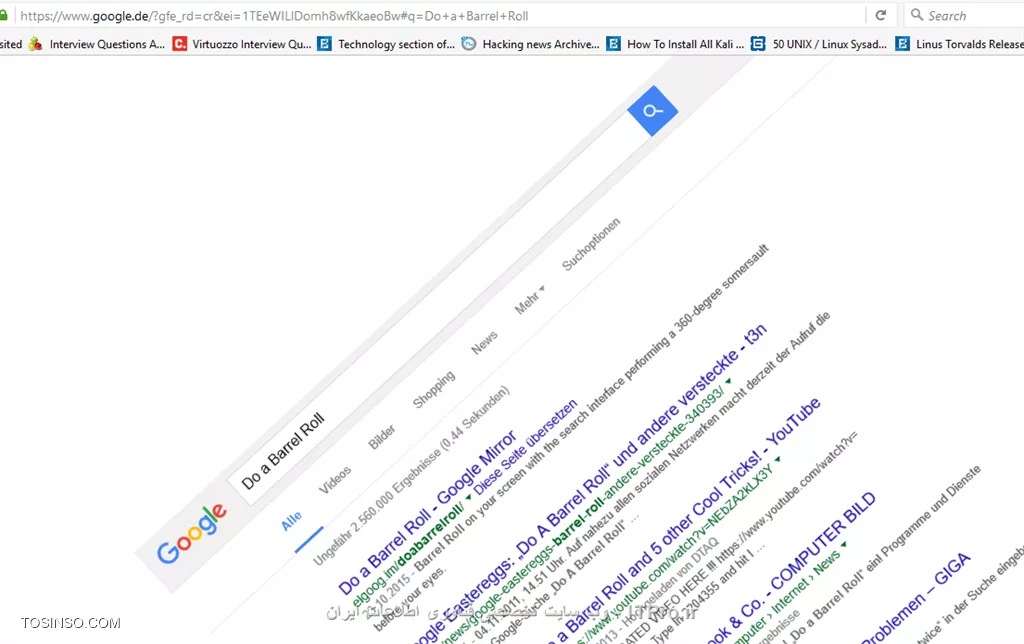Open the Linus Torvalds Release bookmark

click(970, 44)
